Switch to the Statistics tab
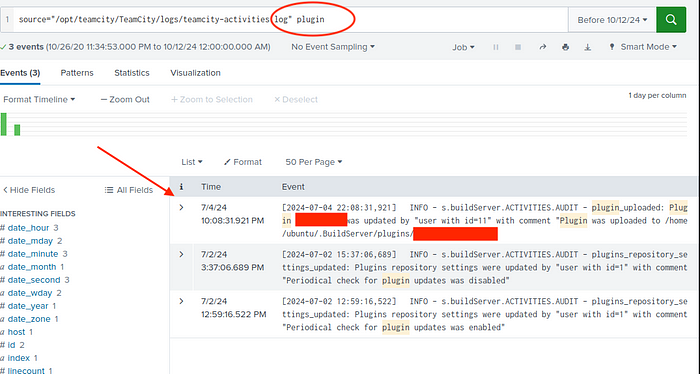The height and width of the screenshot is (374, 700). [132, 73]
